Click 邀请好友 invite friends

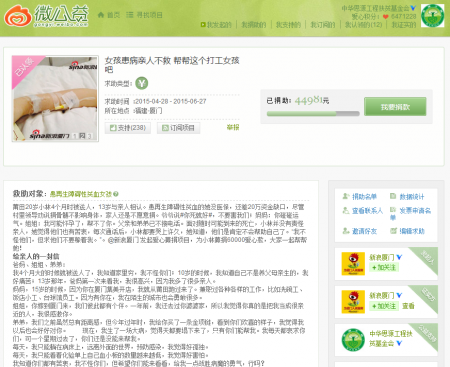[360, 231]
